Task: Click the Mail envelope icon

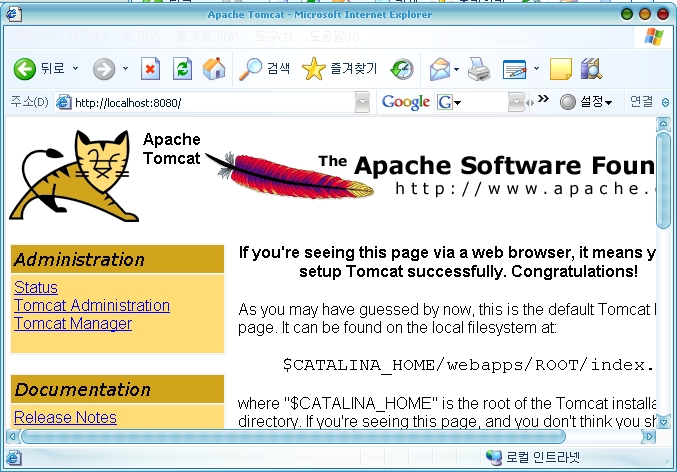Action: pos(440,69)
